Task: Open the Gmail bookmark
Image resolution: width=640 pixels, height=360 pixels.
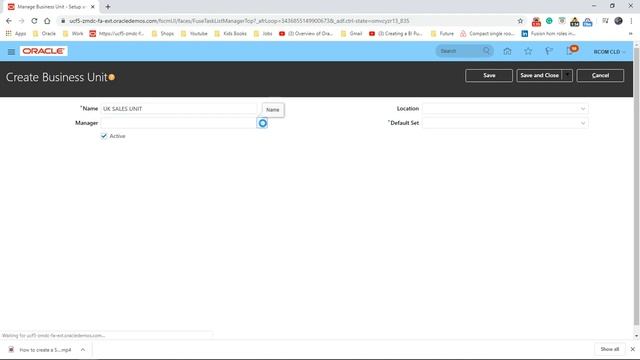Action: tap(351, 33)
